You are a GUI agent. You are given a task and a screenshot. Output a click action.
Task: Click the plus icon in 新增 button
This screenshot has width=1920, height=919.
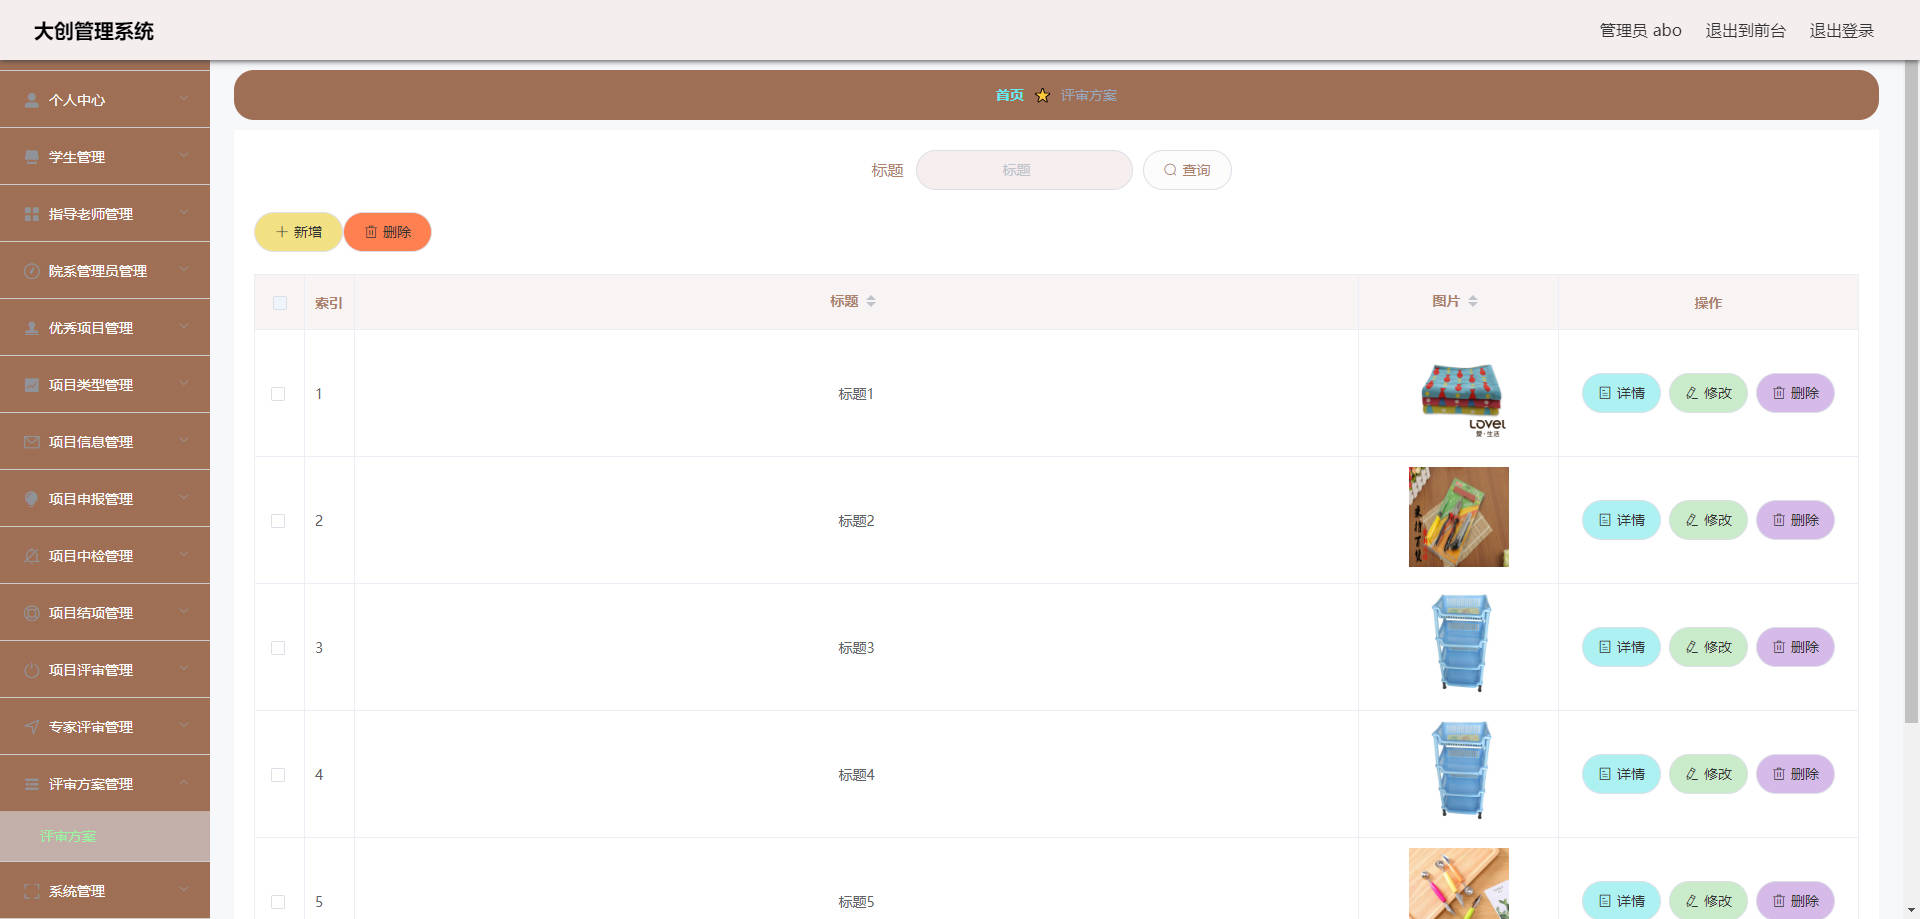pos(282,232)
